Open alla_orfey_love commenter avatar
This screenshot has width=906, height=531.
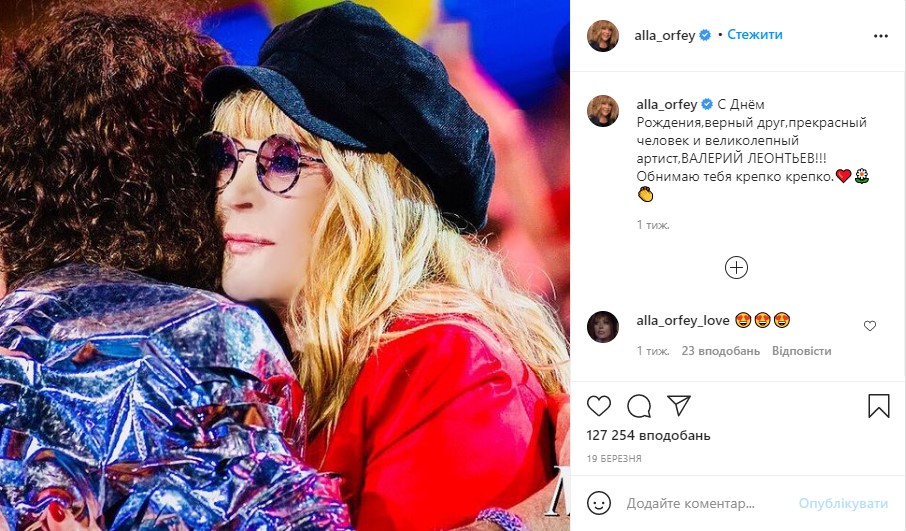pos(604,328)
